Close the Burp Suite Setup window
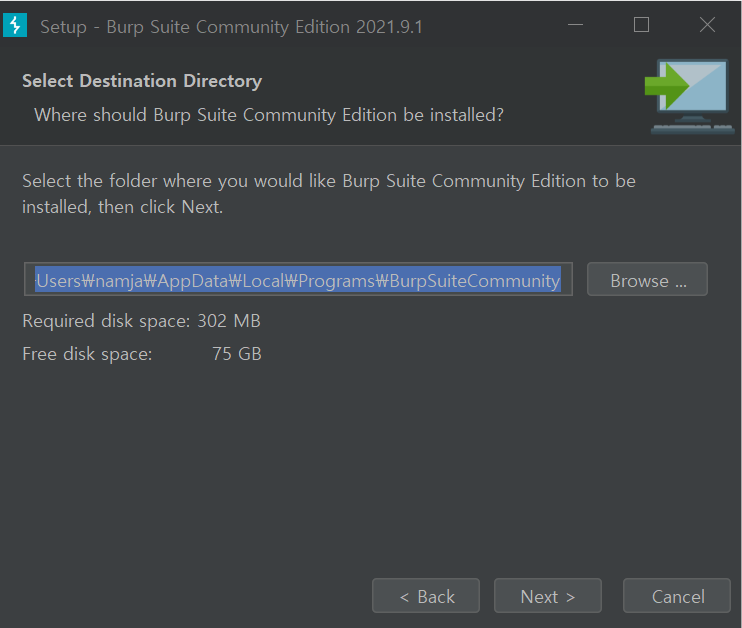This screenshot has height=628, width=742. [707, 25]
